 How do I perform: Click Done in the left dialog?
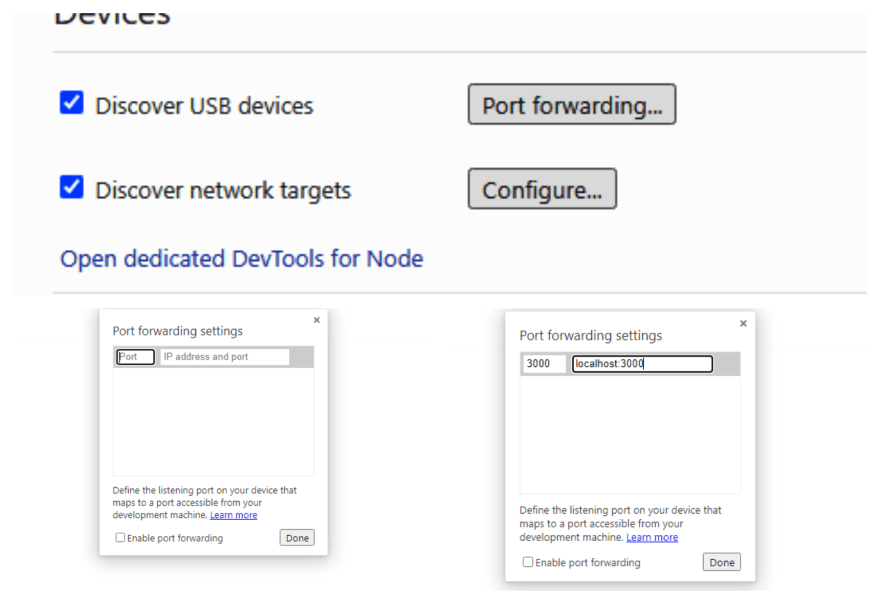pyautogui.click(x=297, y=538)
